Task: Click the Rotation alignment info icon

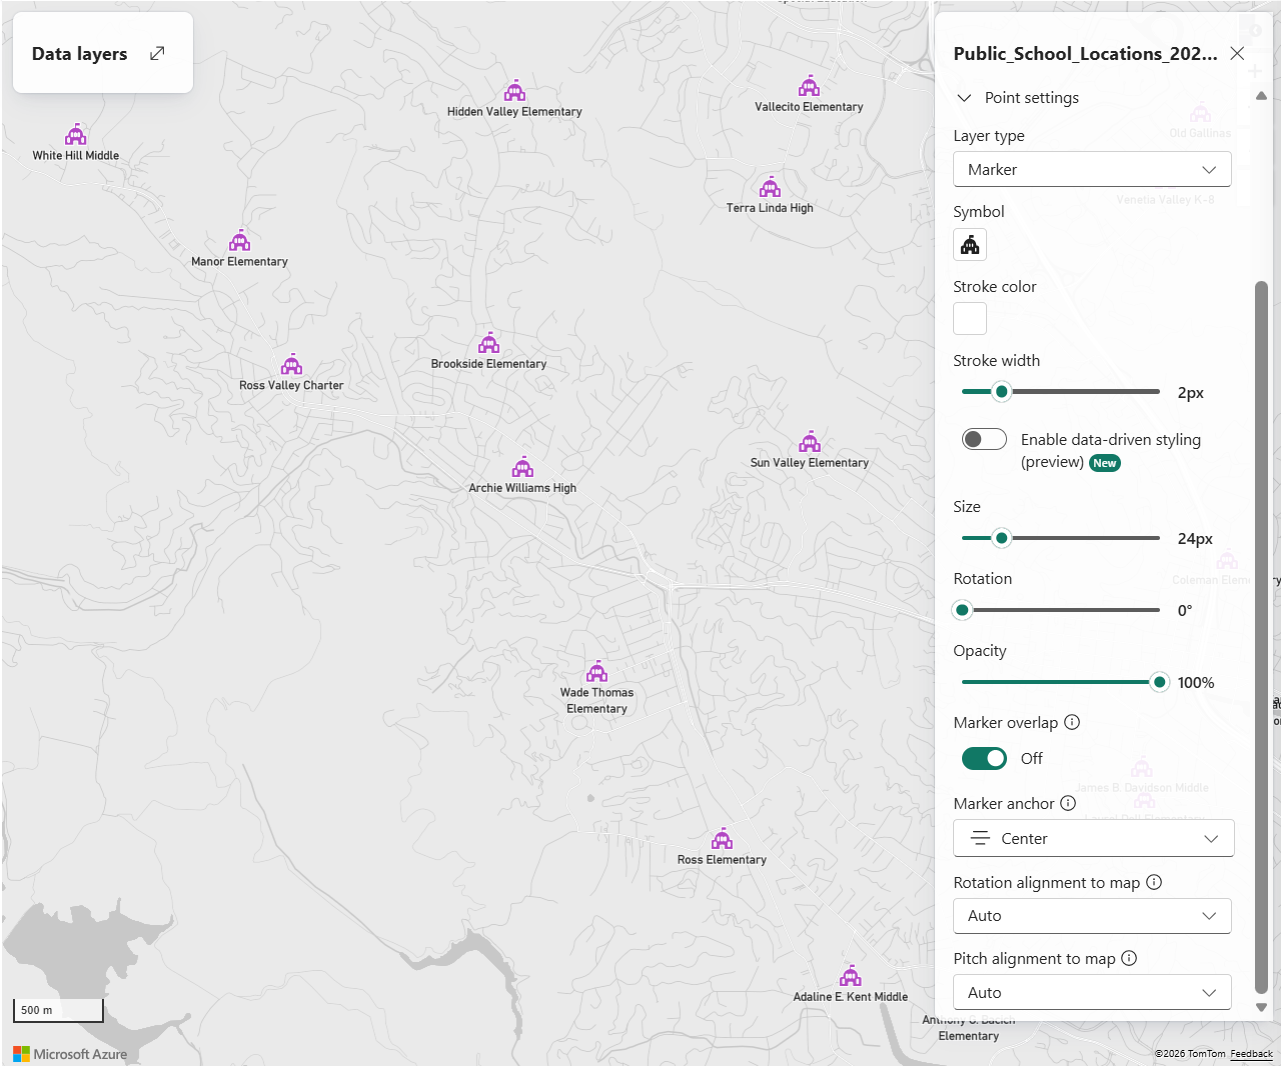Action: point(1154,882)
